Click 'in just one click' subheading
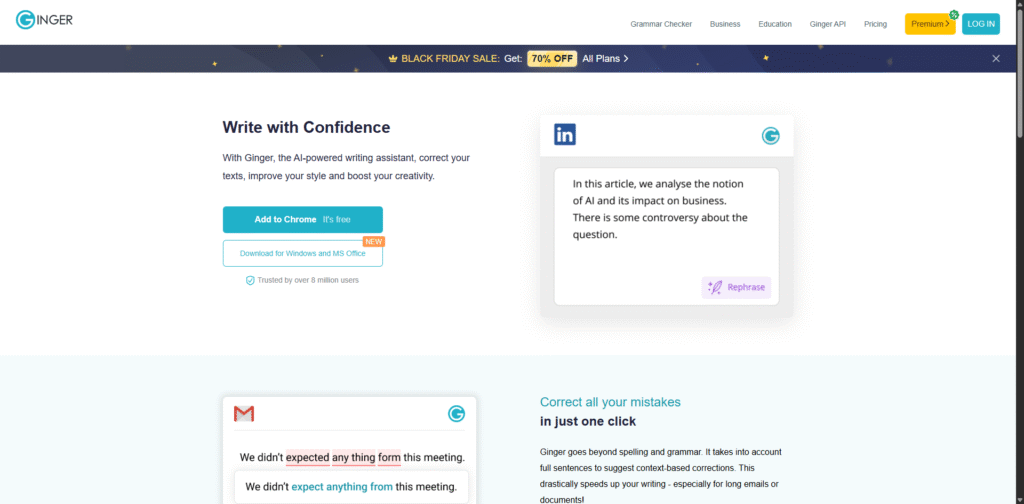Screen dimensions: 1024x504 (588, 422)
